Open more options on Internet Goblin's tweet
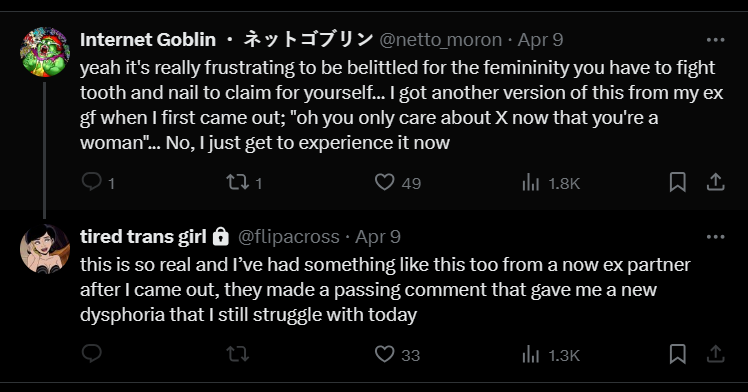The image size is (748, 392). pyautogui.click(x=716, y=40)
